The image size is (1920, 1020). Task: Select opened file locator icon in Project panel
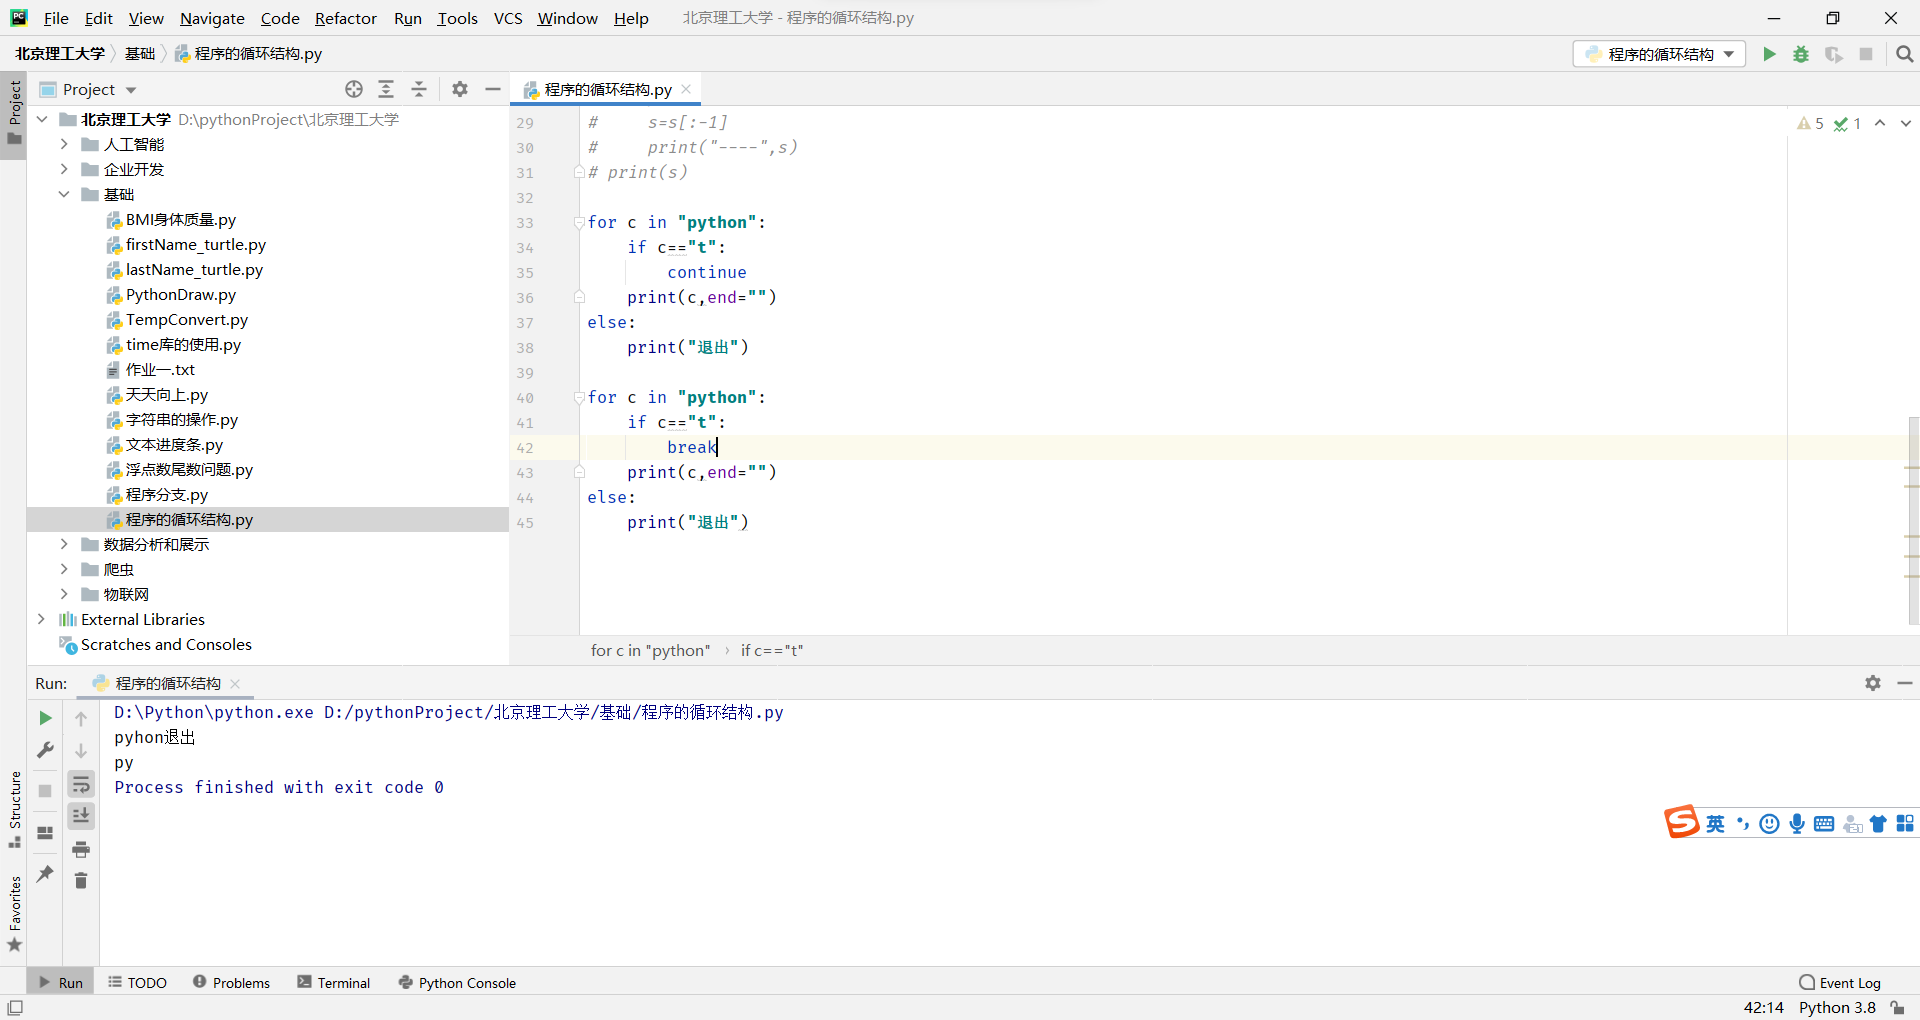(354, 89)
